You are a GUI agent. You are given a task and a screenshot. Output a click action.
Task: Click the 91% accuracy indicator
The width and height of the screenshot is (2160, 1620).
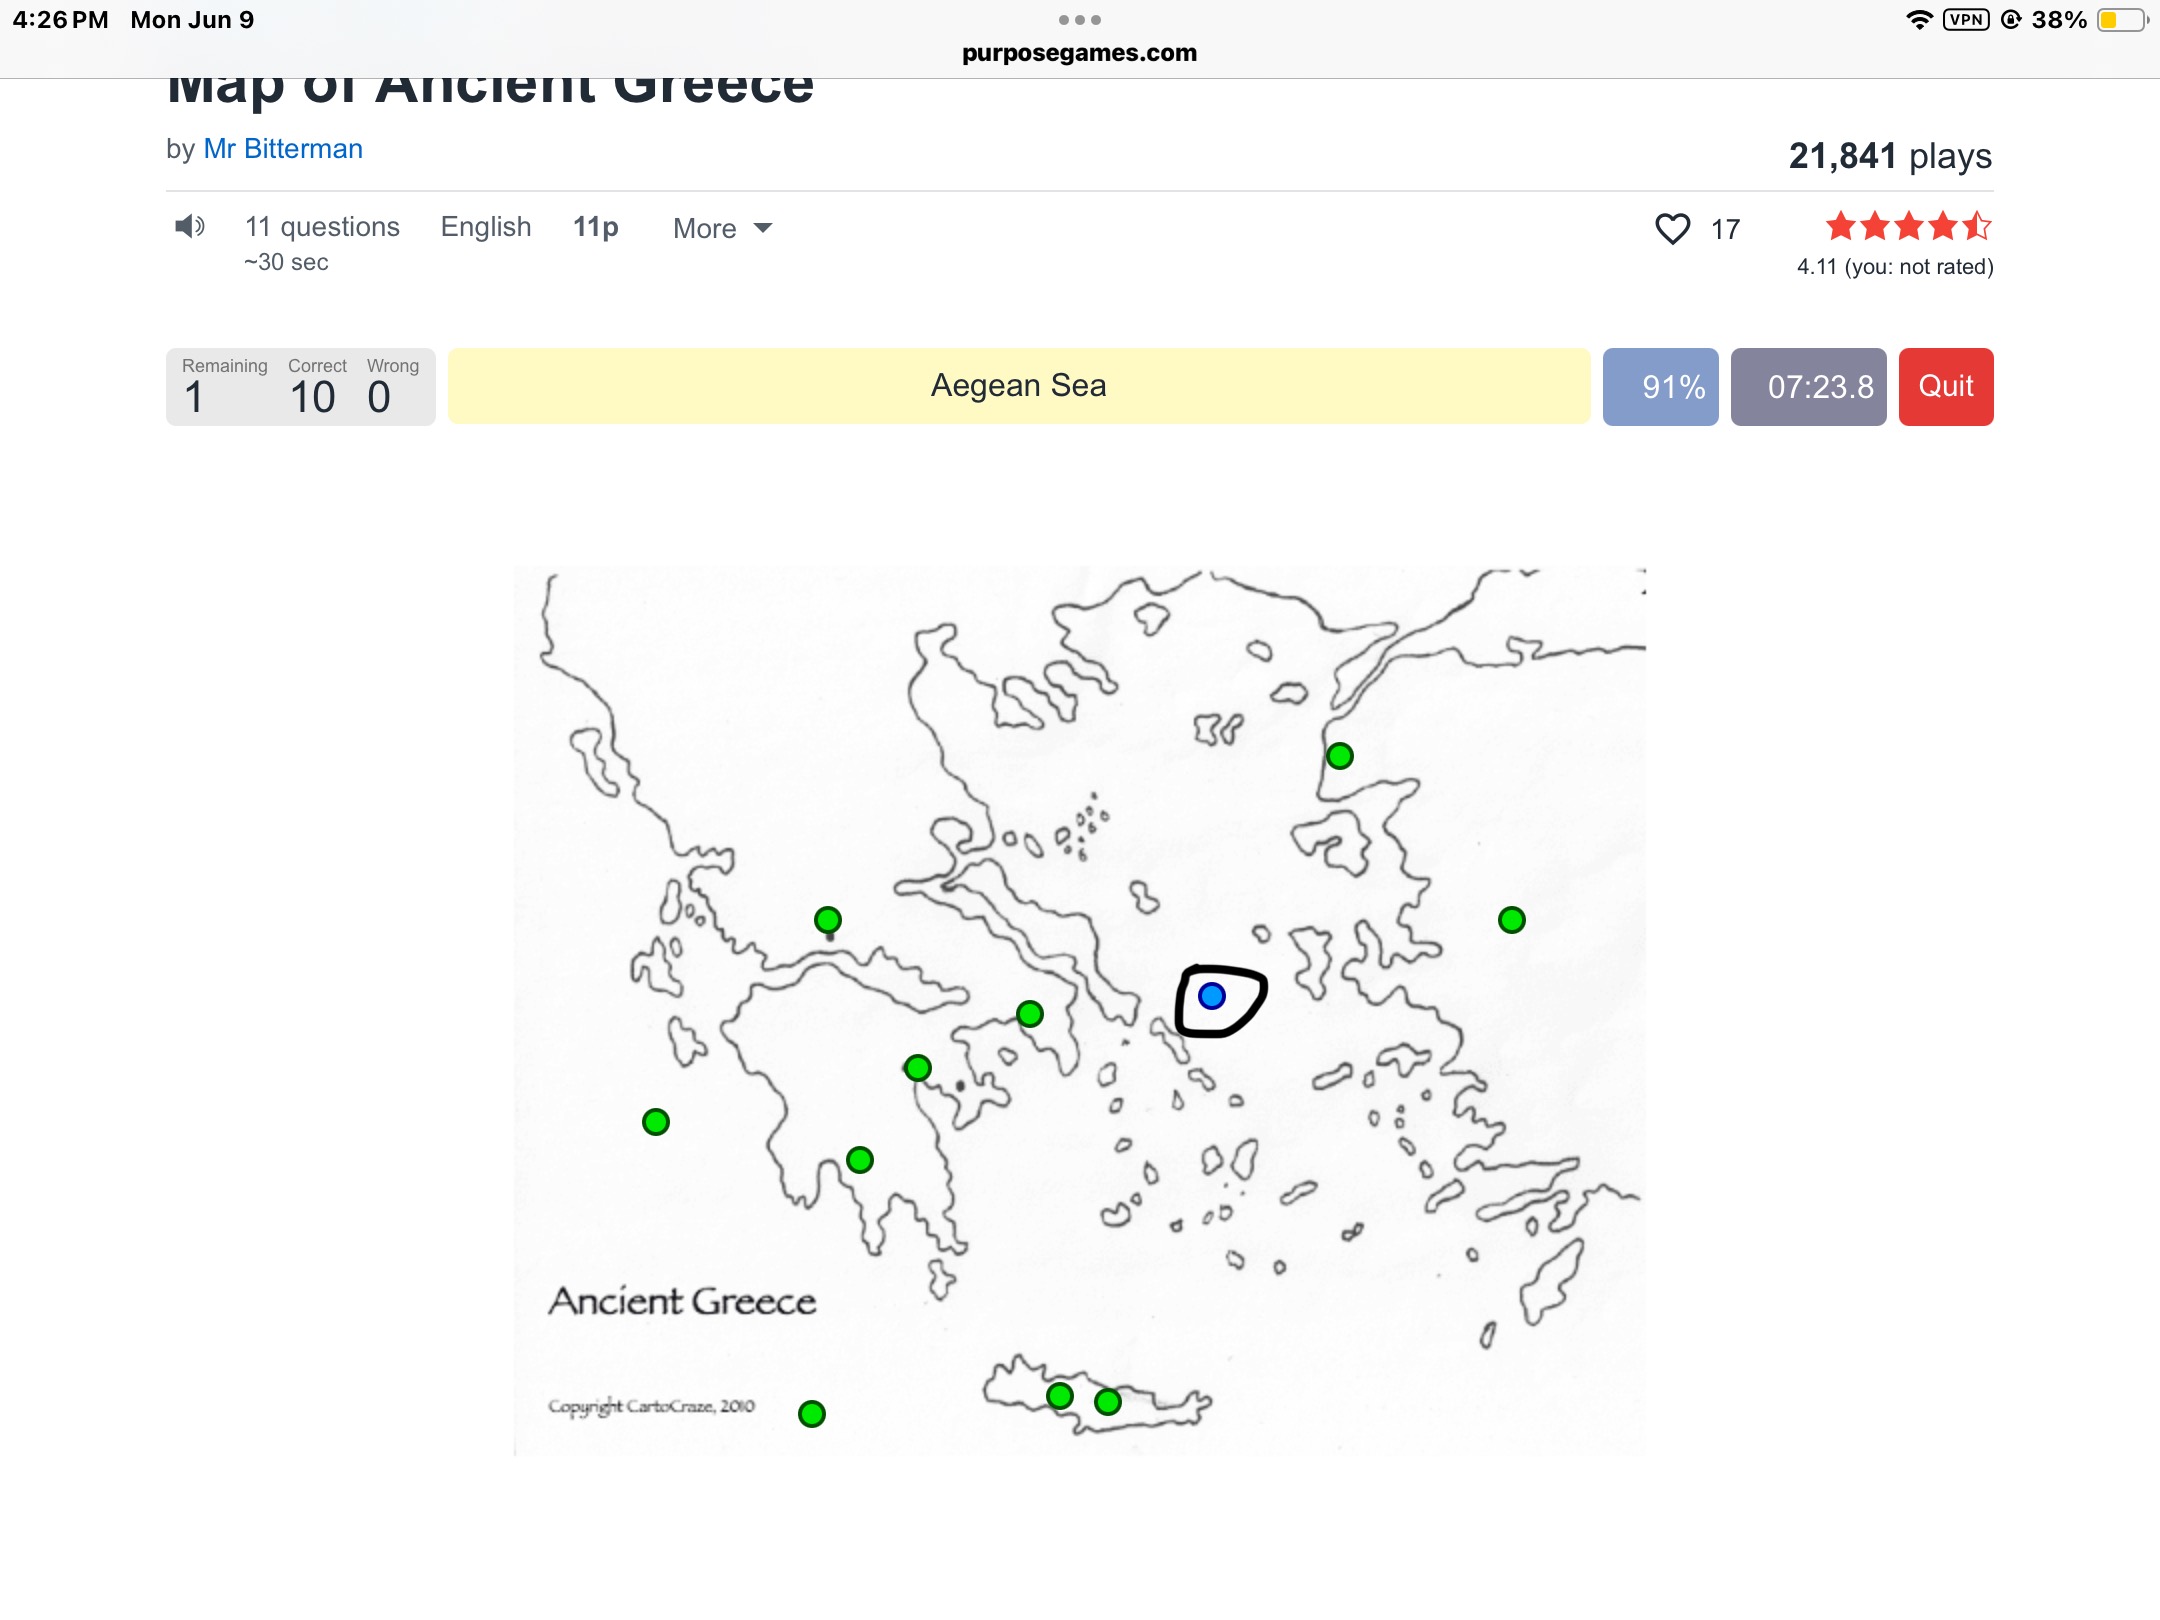[1660, 387]
